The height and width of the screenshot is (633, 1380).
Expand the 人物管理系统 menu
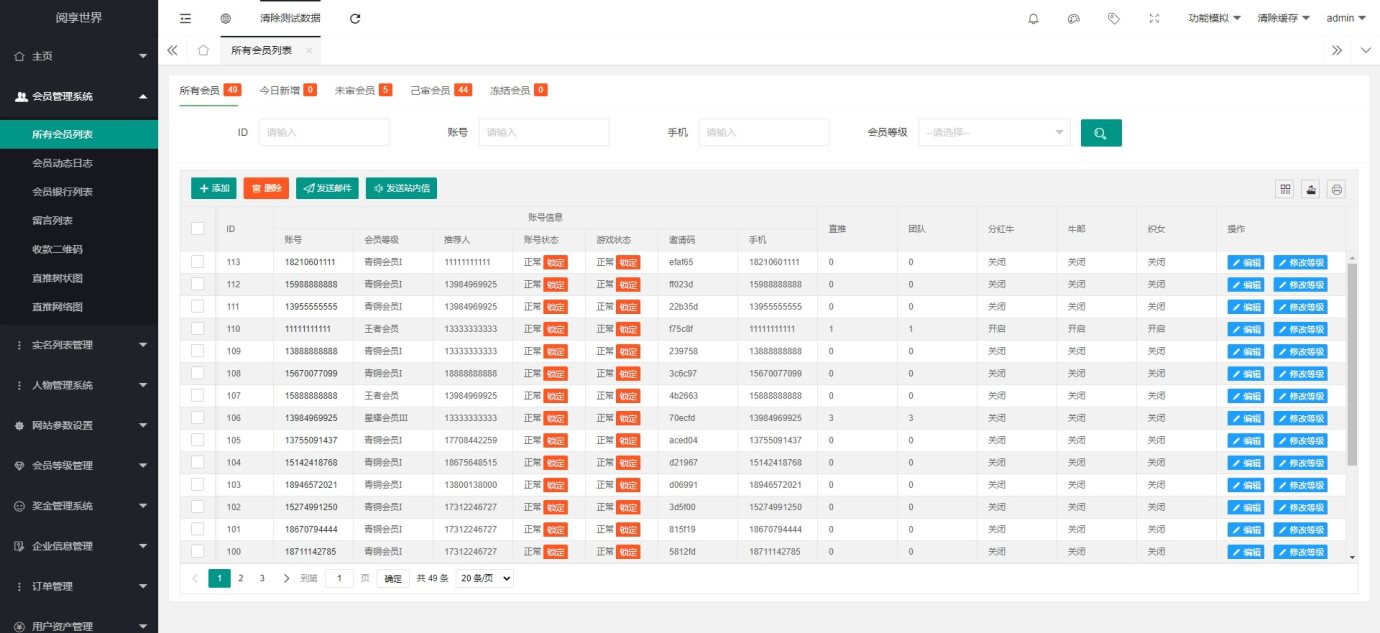tap(79, 385)
